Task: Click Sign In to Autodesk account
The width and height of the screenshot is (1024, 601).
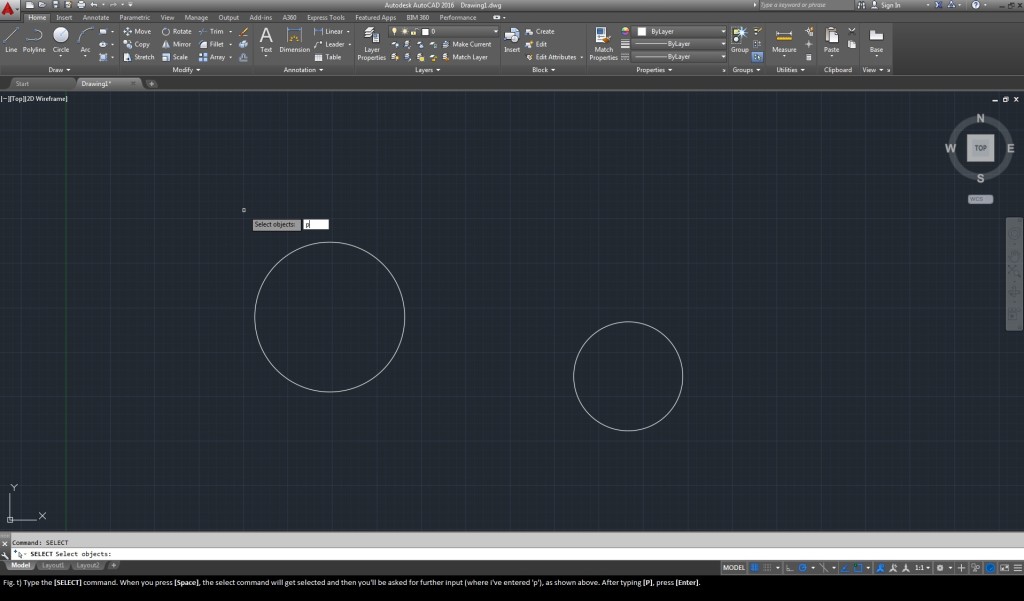Action: (888, 5)
